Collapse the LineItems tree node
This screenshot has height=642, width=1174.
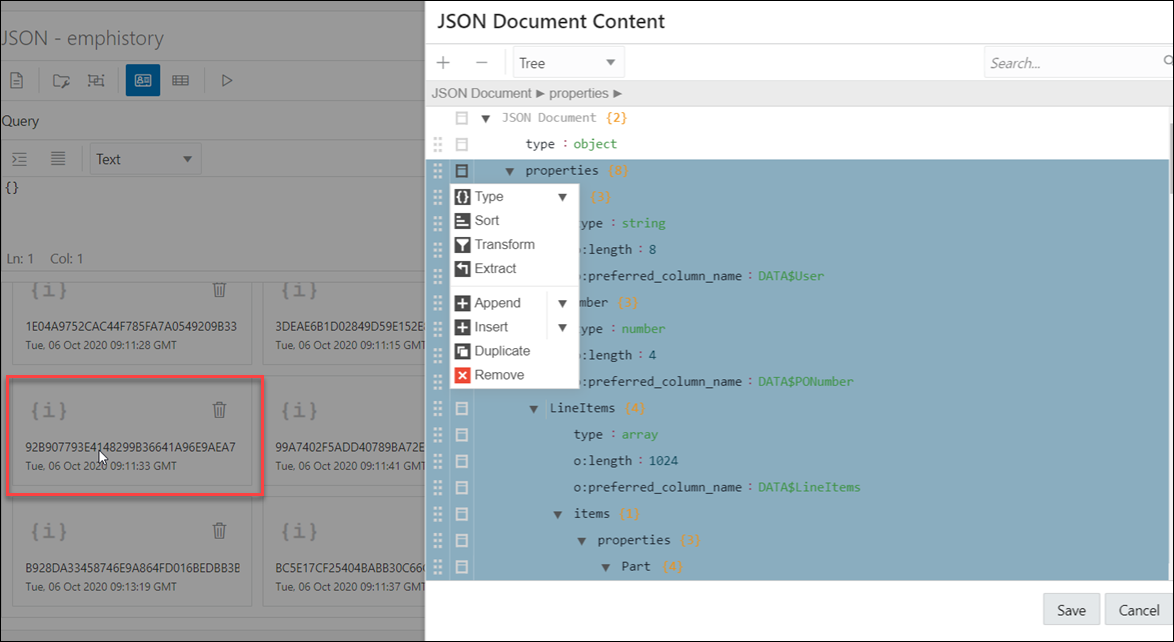[534, 409]
